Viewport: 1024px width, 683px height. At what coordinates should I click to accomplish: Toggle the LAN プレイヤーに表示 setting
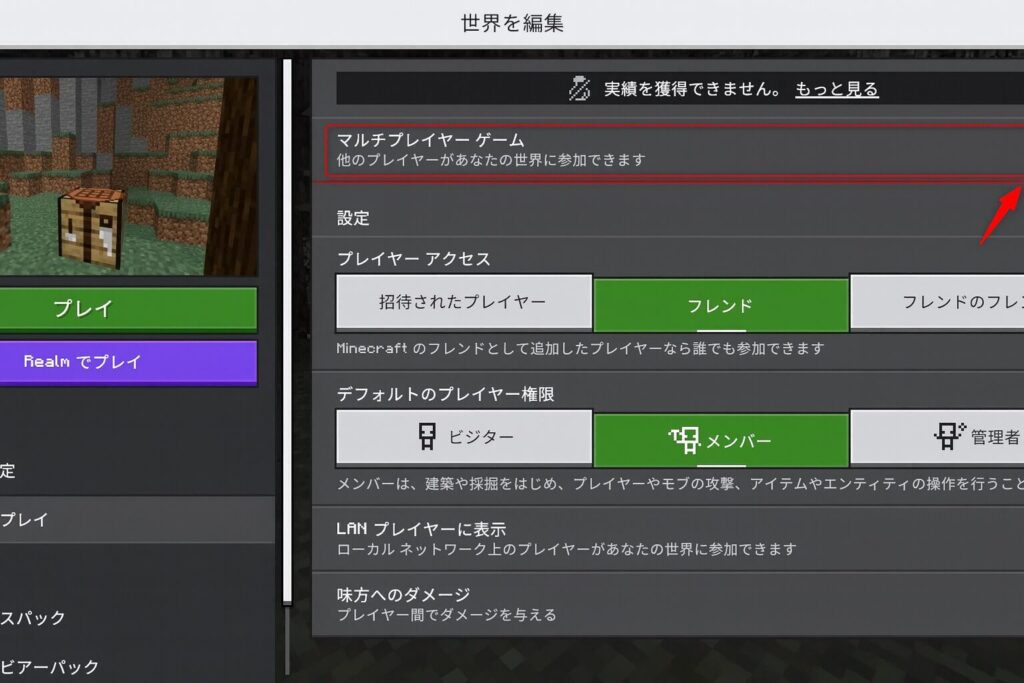[x=668, y=539]
